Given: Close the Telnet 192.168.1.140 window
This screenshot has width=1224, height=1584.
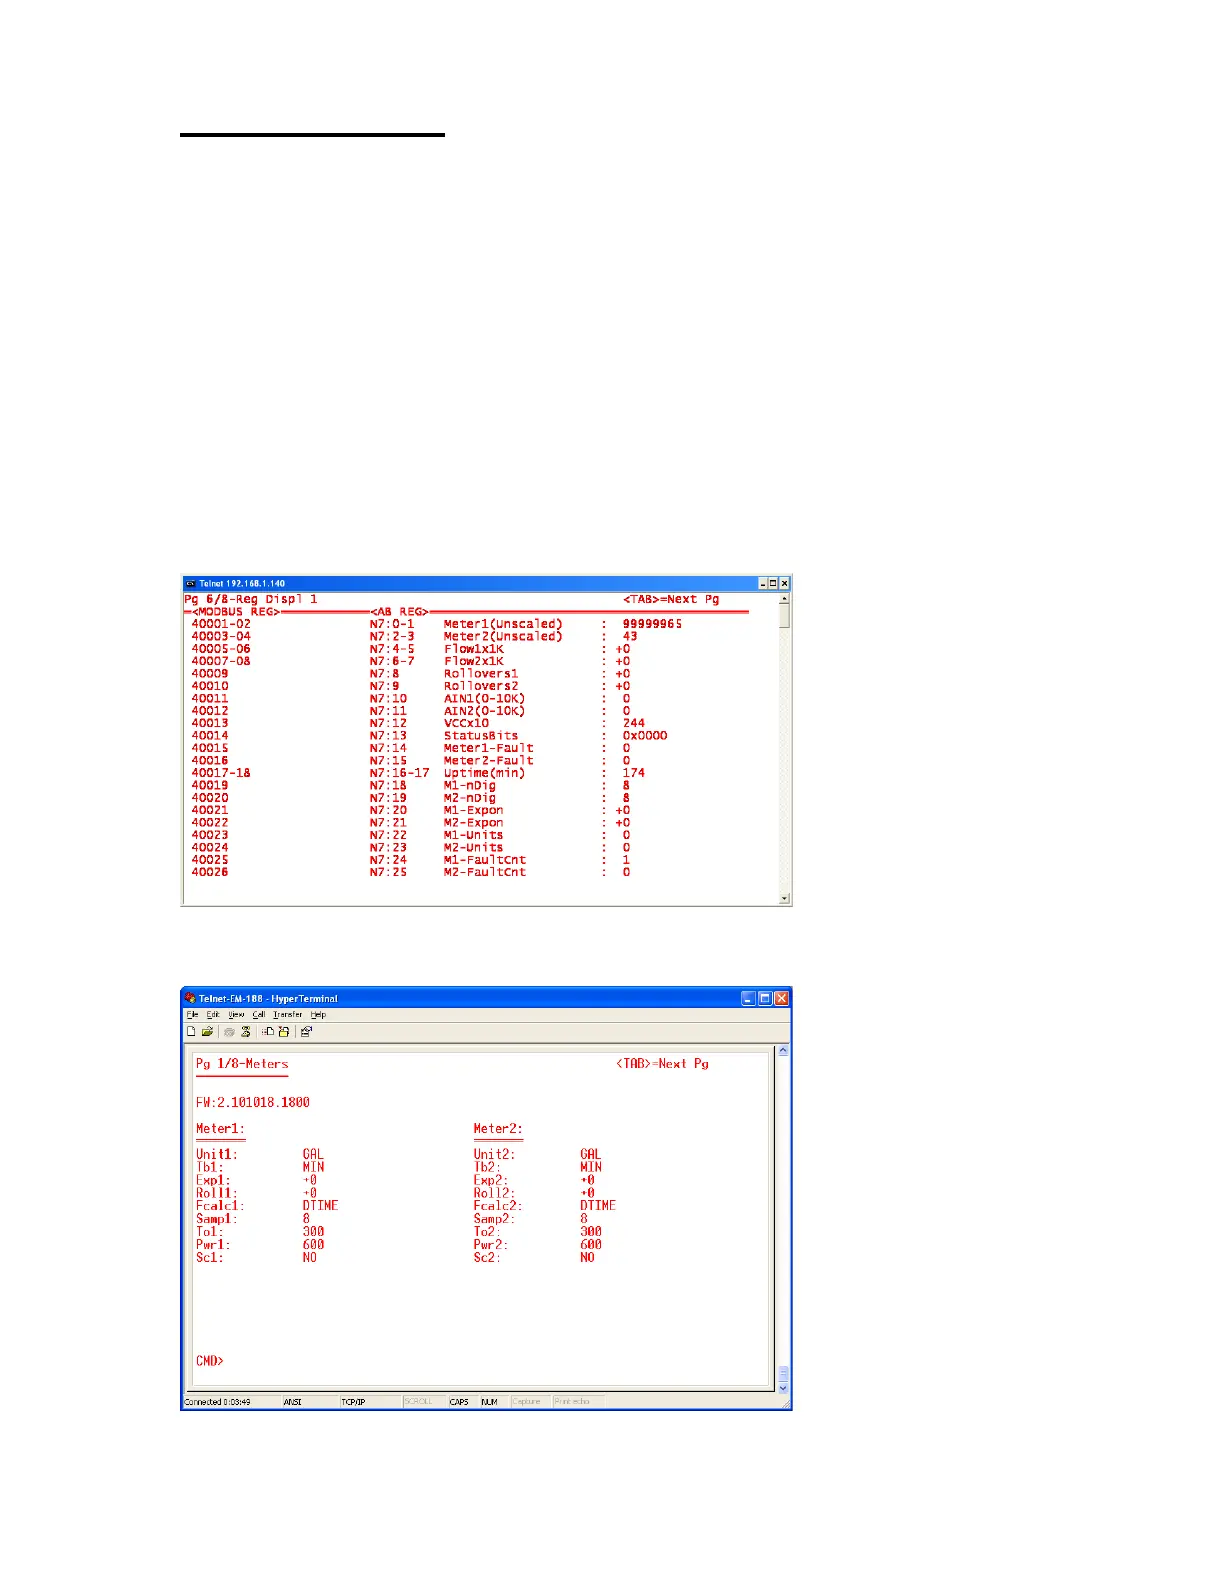Looking at the screenshot, I should click(x=784, y=583).
